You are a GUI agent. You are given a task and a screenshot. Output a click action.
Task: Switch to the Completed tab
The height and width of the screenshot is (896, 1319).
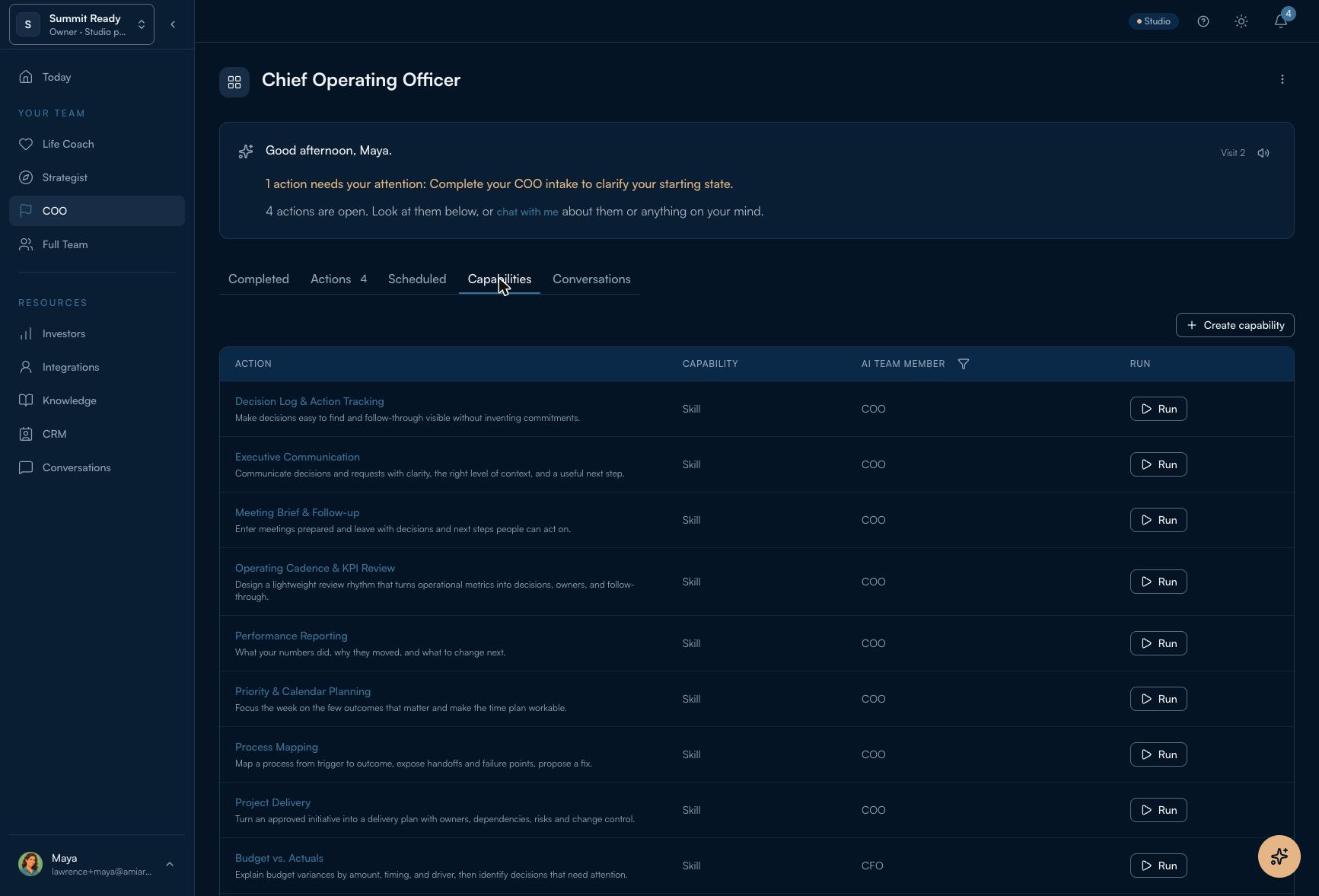[x=258, y=279]
